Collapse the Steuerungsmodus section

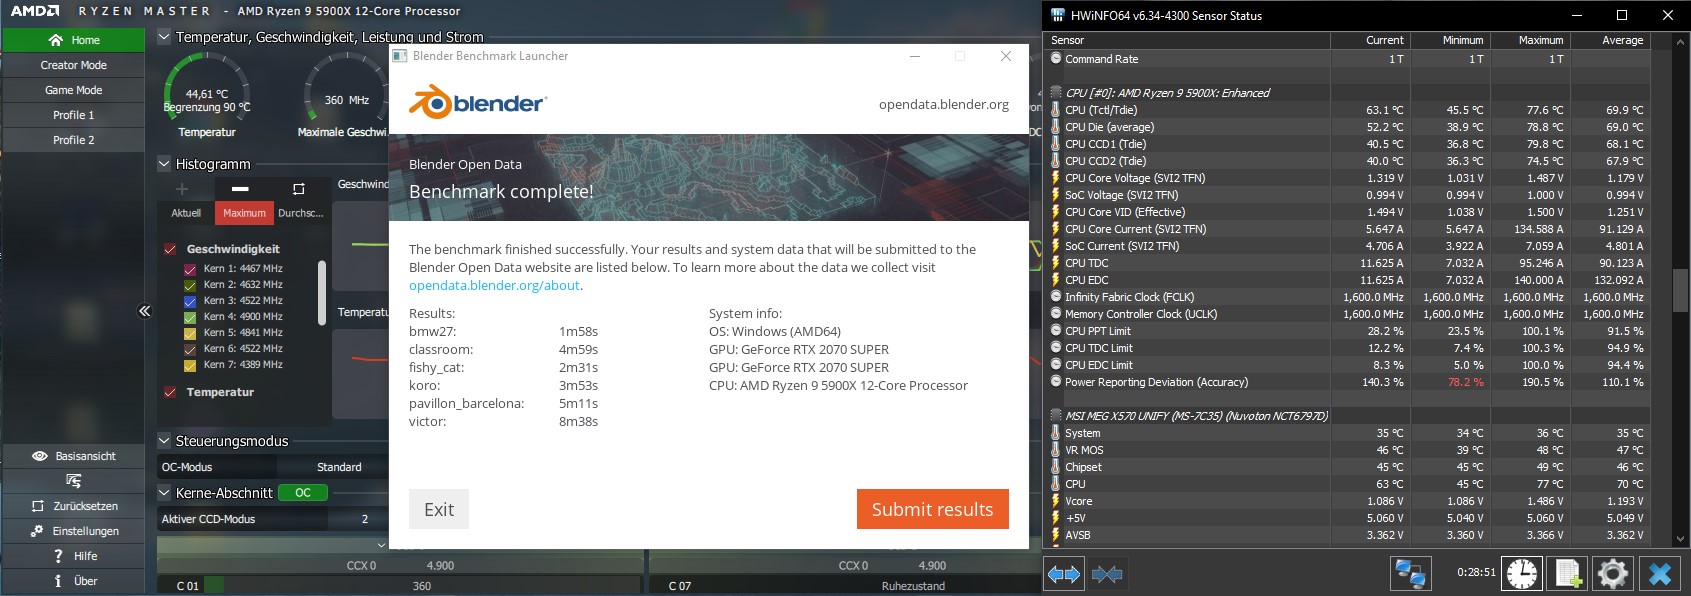[x=165, y=441]
